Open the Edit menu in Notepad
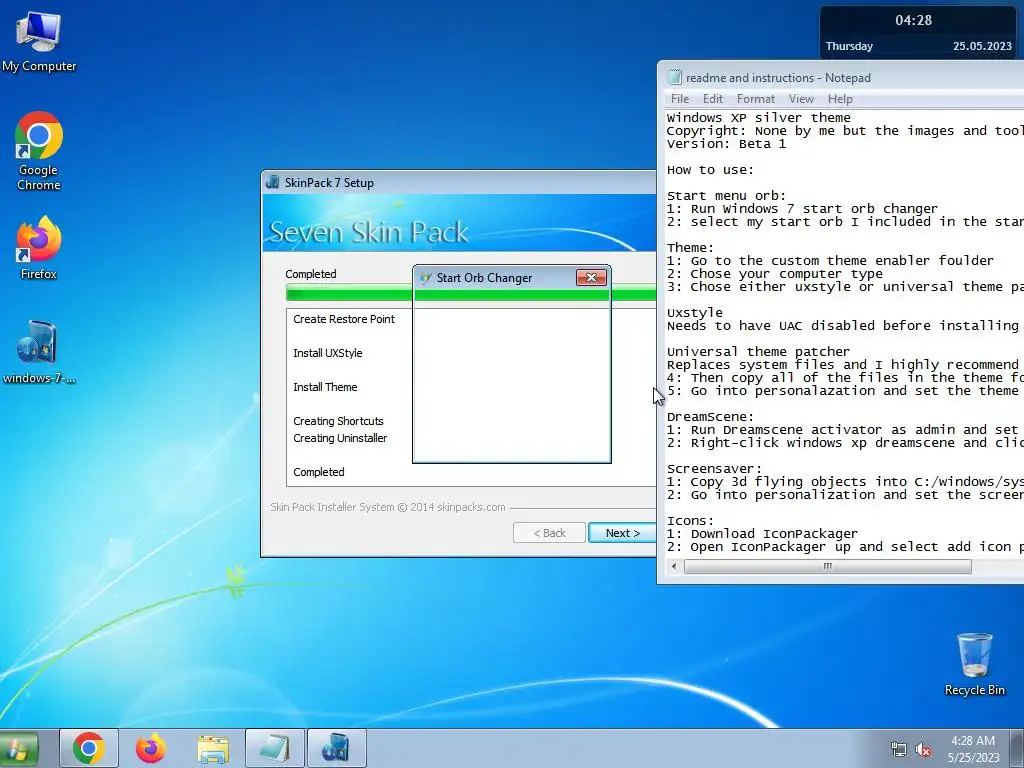This screenshot has width=1024, height=768. [x=712, y=99]
